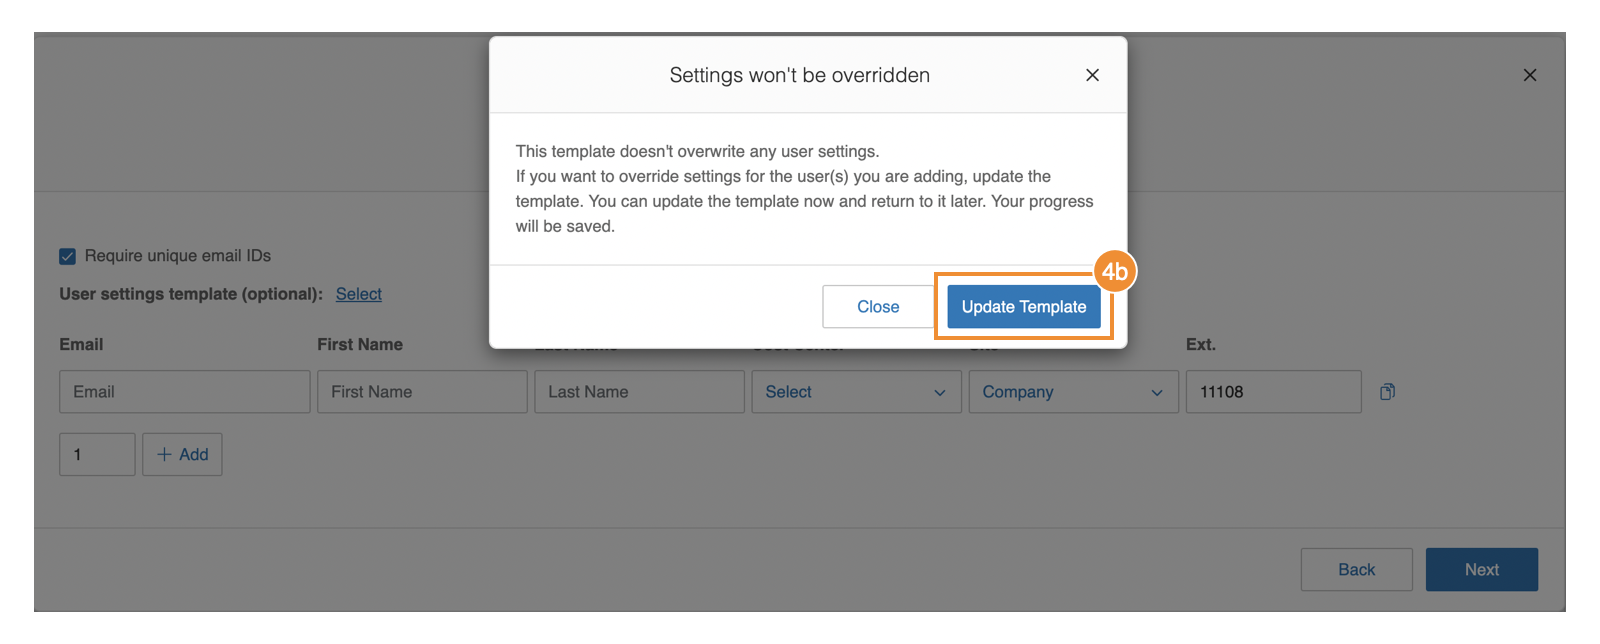This screenshot has height=644, width=1600.
Task: Uncheck Require unique email IDs
Action: 66,255
